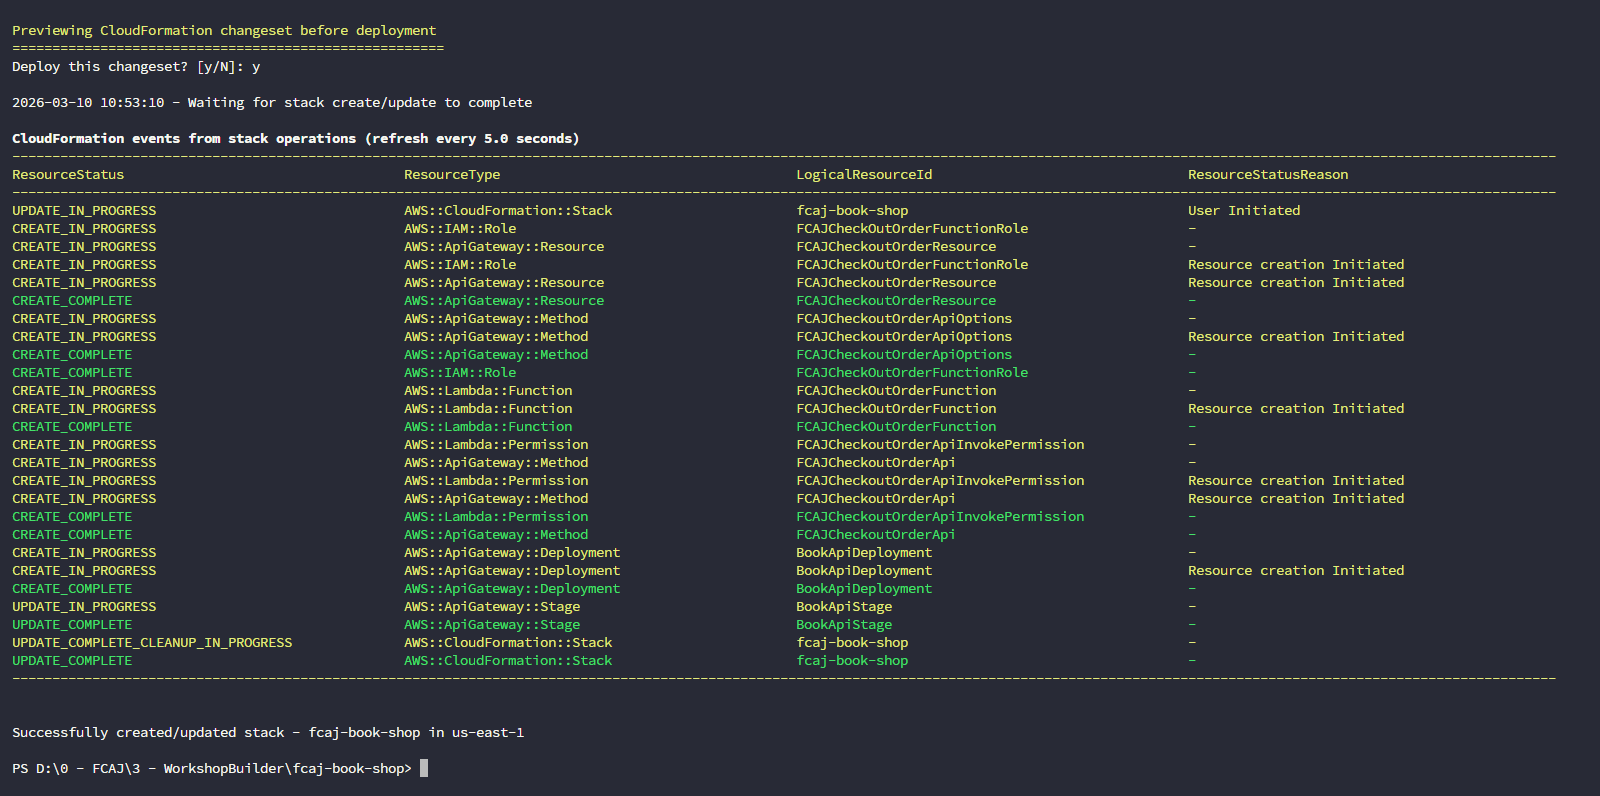Click CREATE_COMPLETE status for FCAJCheckoutOrderResource
This screenshot has height=796, width=1600.
pos(72,300)
